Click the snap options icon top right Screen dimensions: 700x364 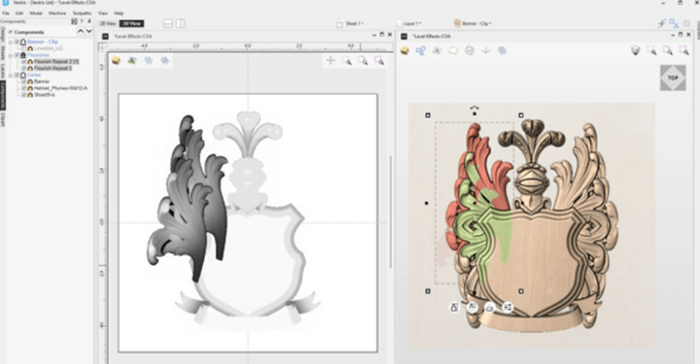[662, 23]
